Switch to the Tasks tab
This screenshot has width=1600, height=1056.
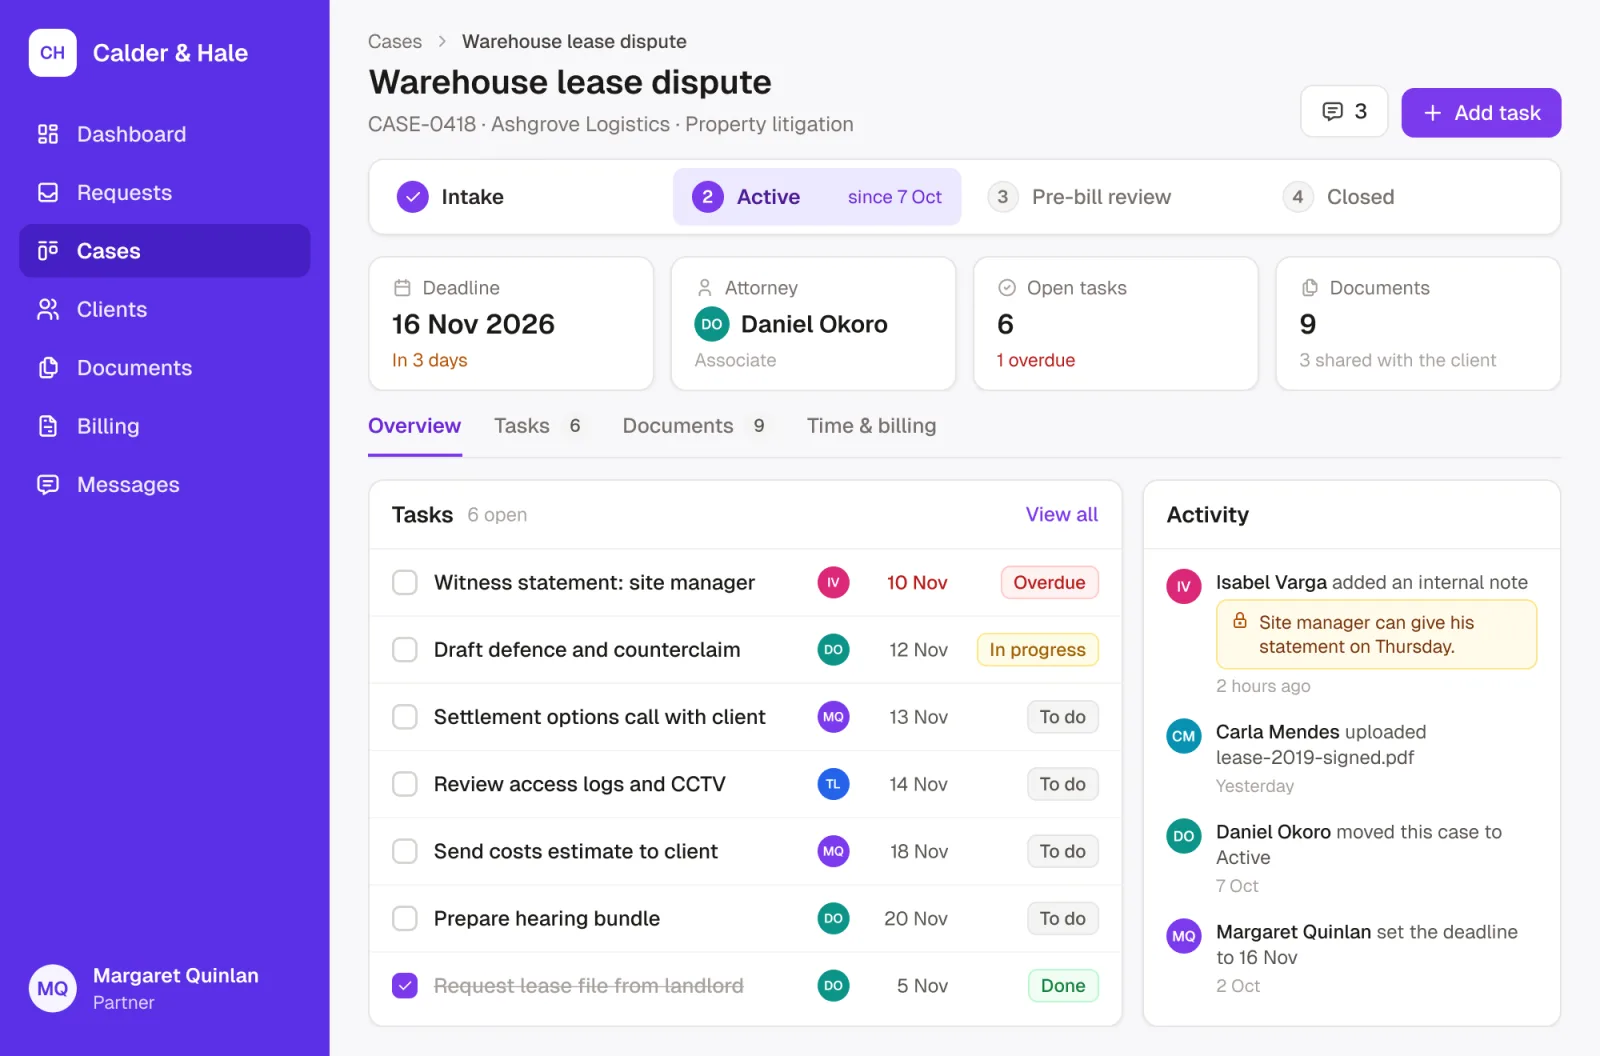point(538,426)
